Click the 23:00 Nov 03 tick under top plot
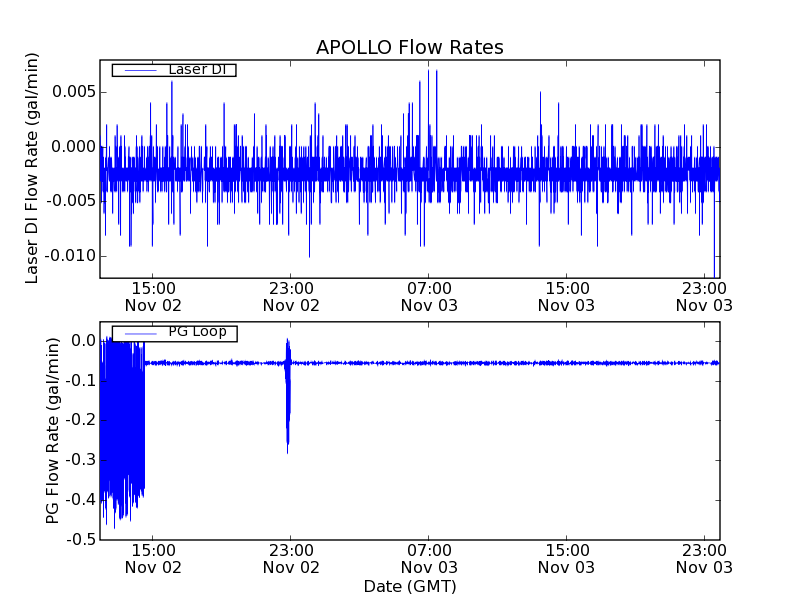 pyautogui.click(x=704, y=296)
